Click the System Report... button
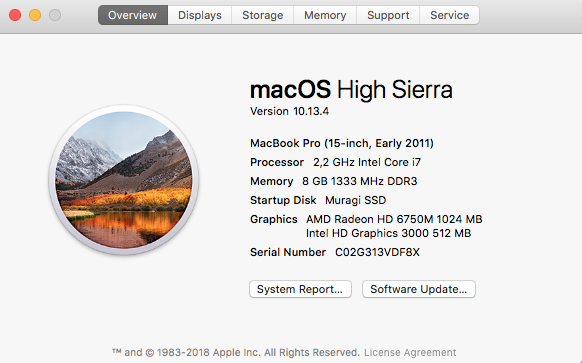 (x=300, y=289)
